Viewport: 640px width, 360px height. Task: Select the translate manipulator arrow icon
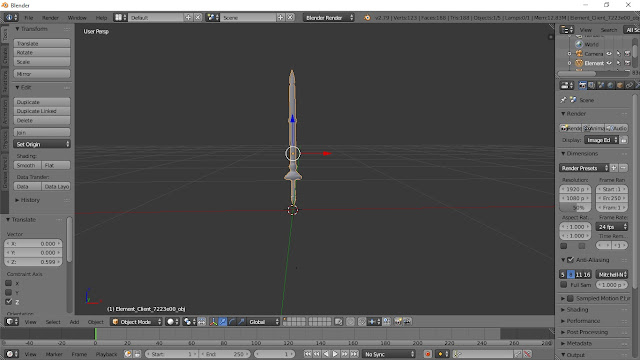tap(222, 322)
